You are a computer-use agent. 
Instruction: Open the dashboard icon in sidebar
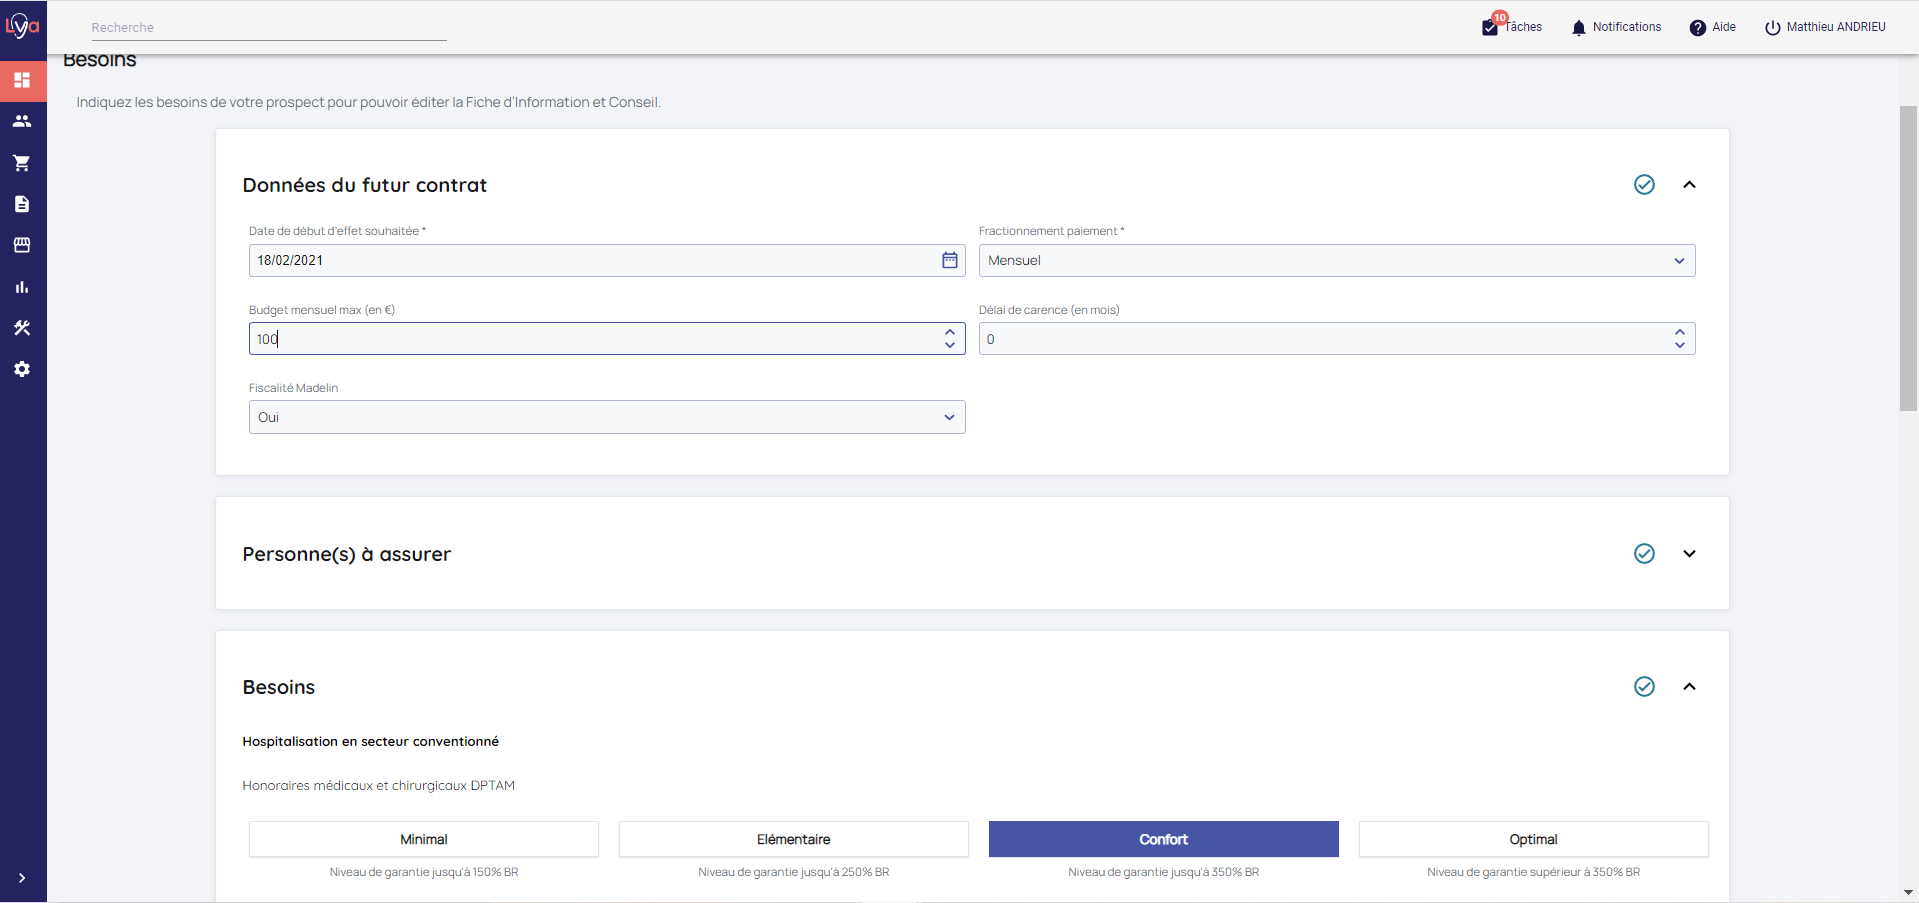[x=22, y=80]
